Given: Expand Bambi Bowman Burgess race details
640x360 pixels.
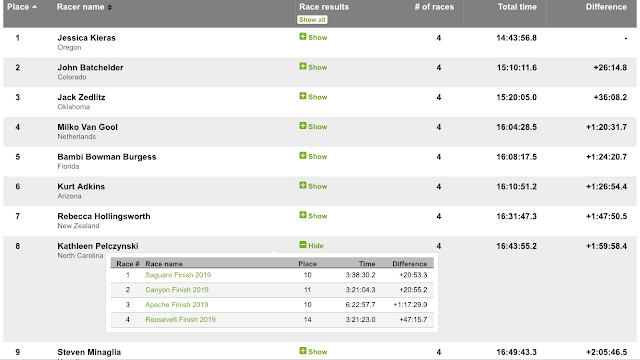Looking at the screenshot, I should tap(313, 156).
